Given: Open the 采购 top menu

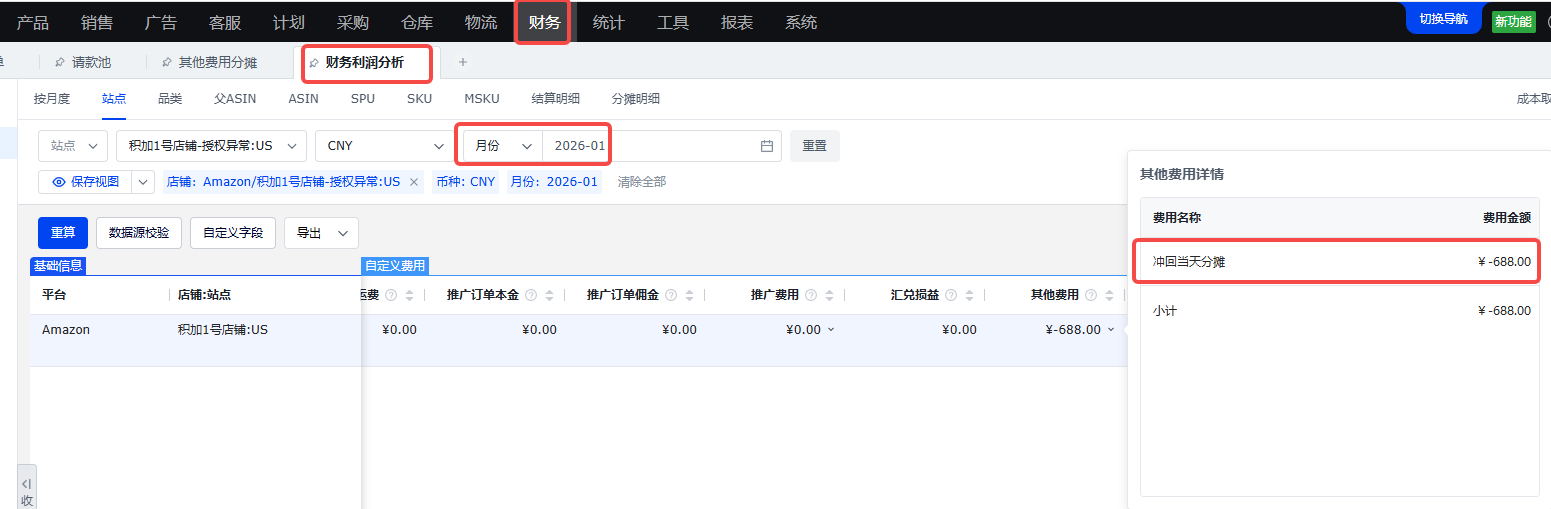Looking at the screenshot, I should pyautogui.click(x=353, y=22).
